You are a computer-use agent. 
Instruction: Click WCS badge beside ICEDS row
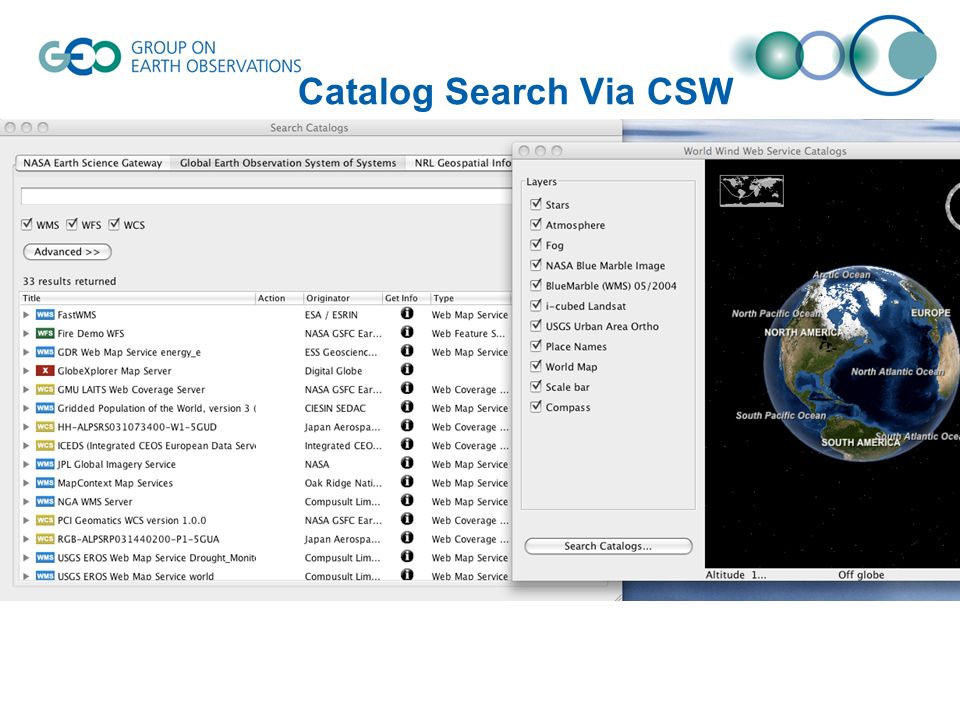(45, 446)
